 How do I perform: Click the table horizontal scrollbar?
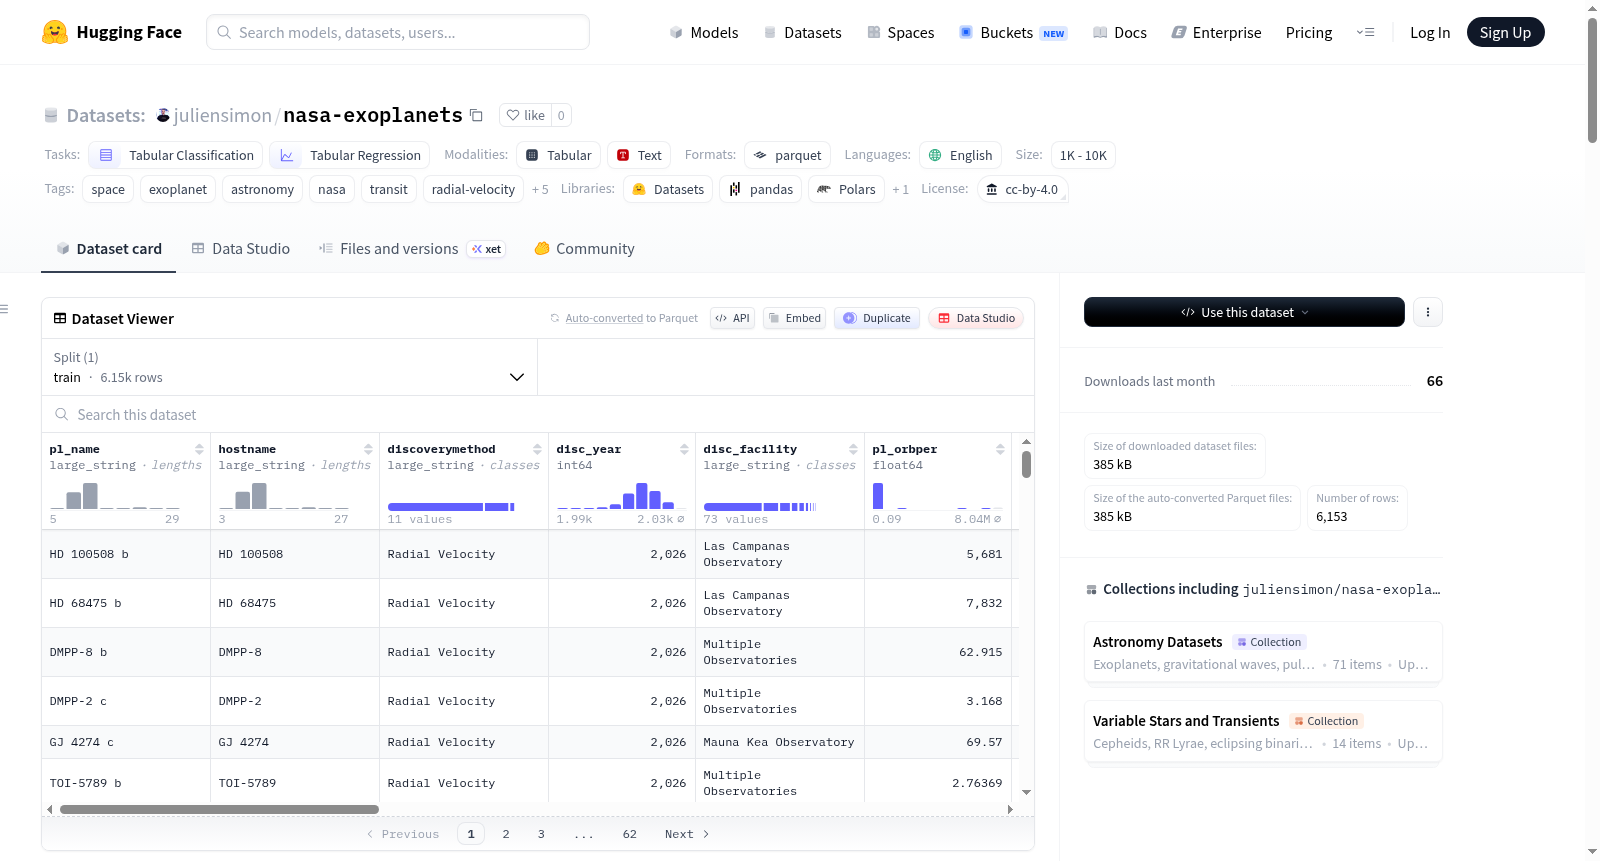[x=219, y=809]
